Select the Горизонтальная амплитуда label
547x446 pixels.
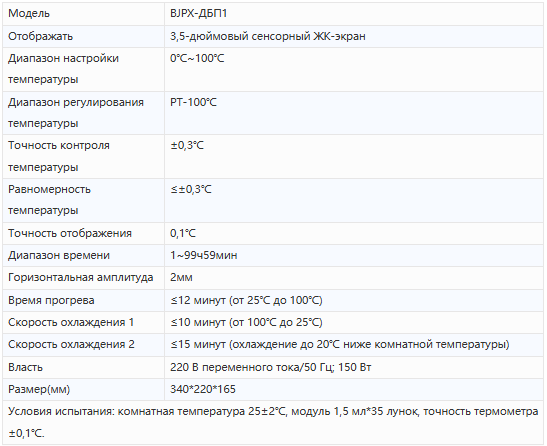(x=81, y=277)
